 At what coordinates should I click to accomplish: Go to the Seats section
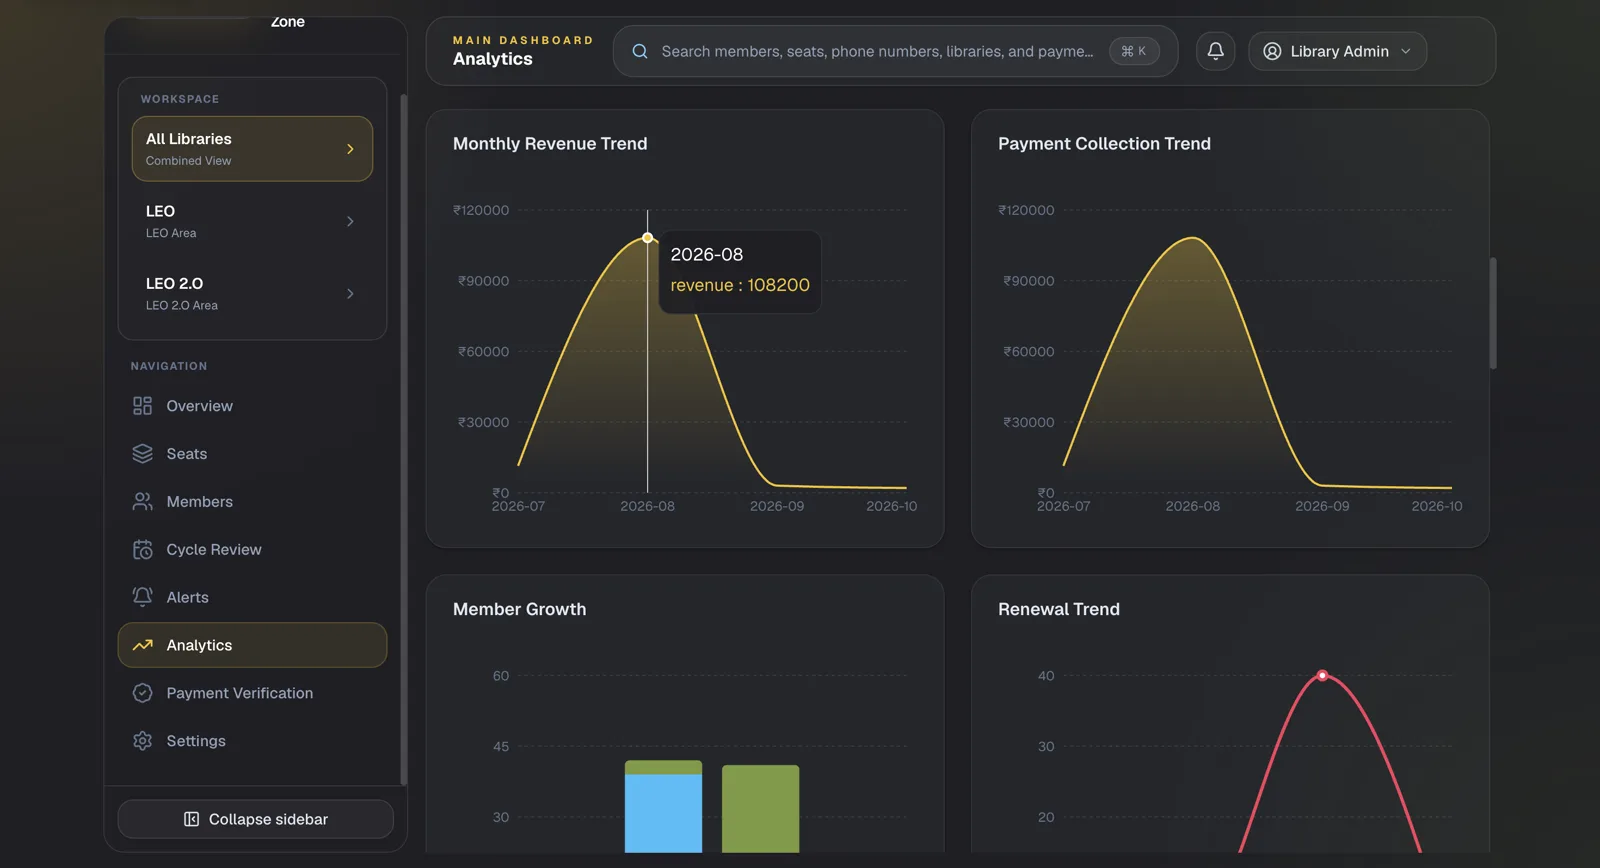click(x=252, y=454)
